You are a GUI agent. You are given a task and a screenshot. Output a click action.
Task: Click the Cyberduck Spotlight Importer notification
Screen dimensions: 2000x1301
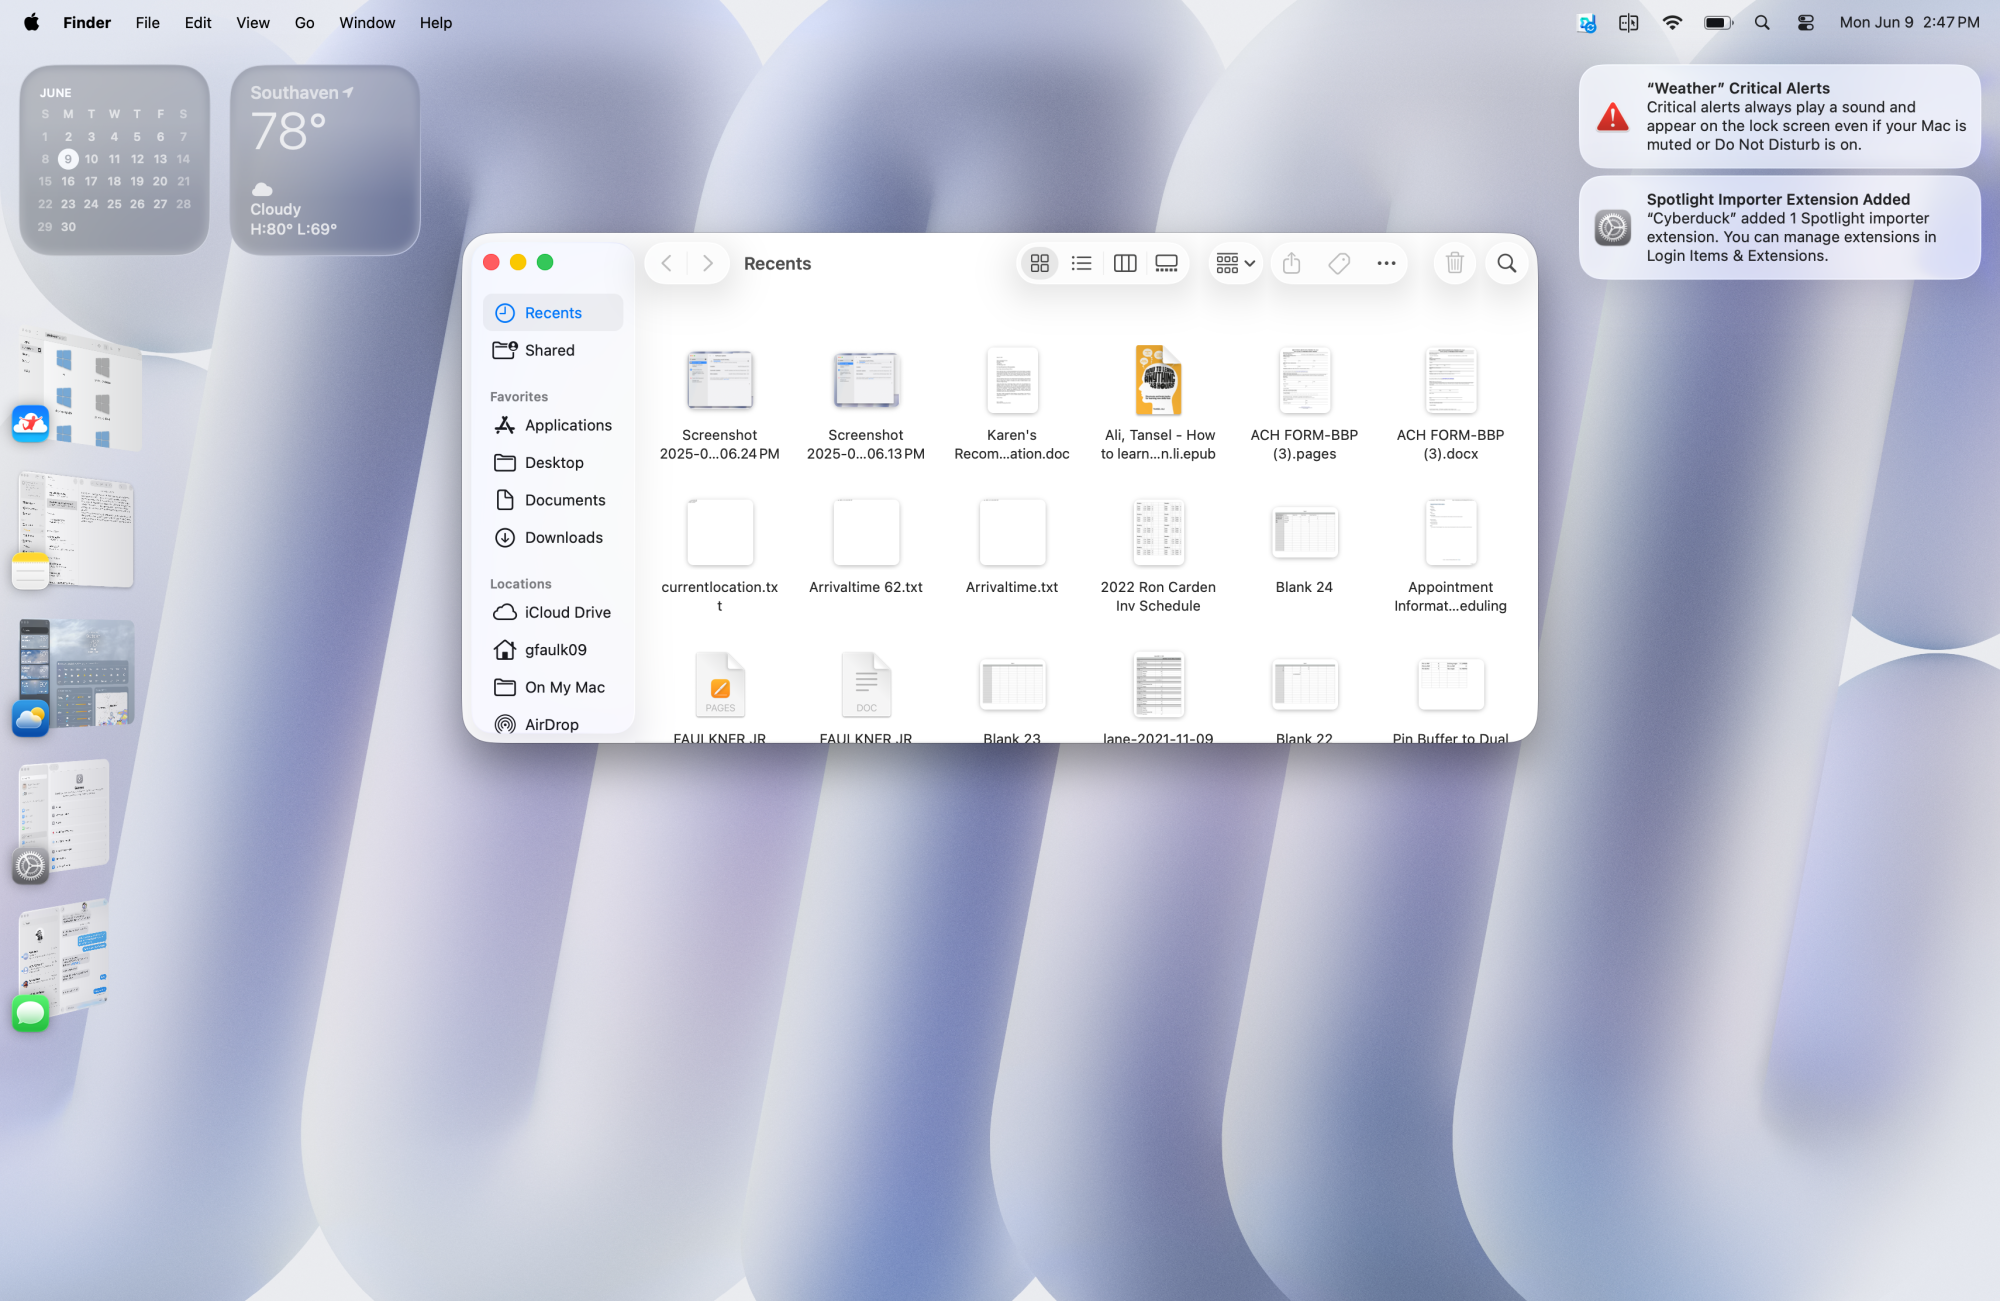[1778, 228]
